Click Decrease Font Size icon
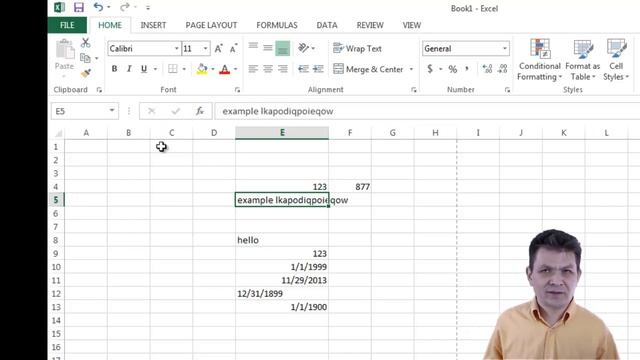The image size is (640, 360). (233, 49)
